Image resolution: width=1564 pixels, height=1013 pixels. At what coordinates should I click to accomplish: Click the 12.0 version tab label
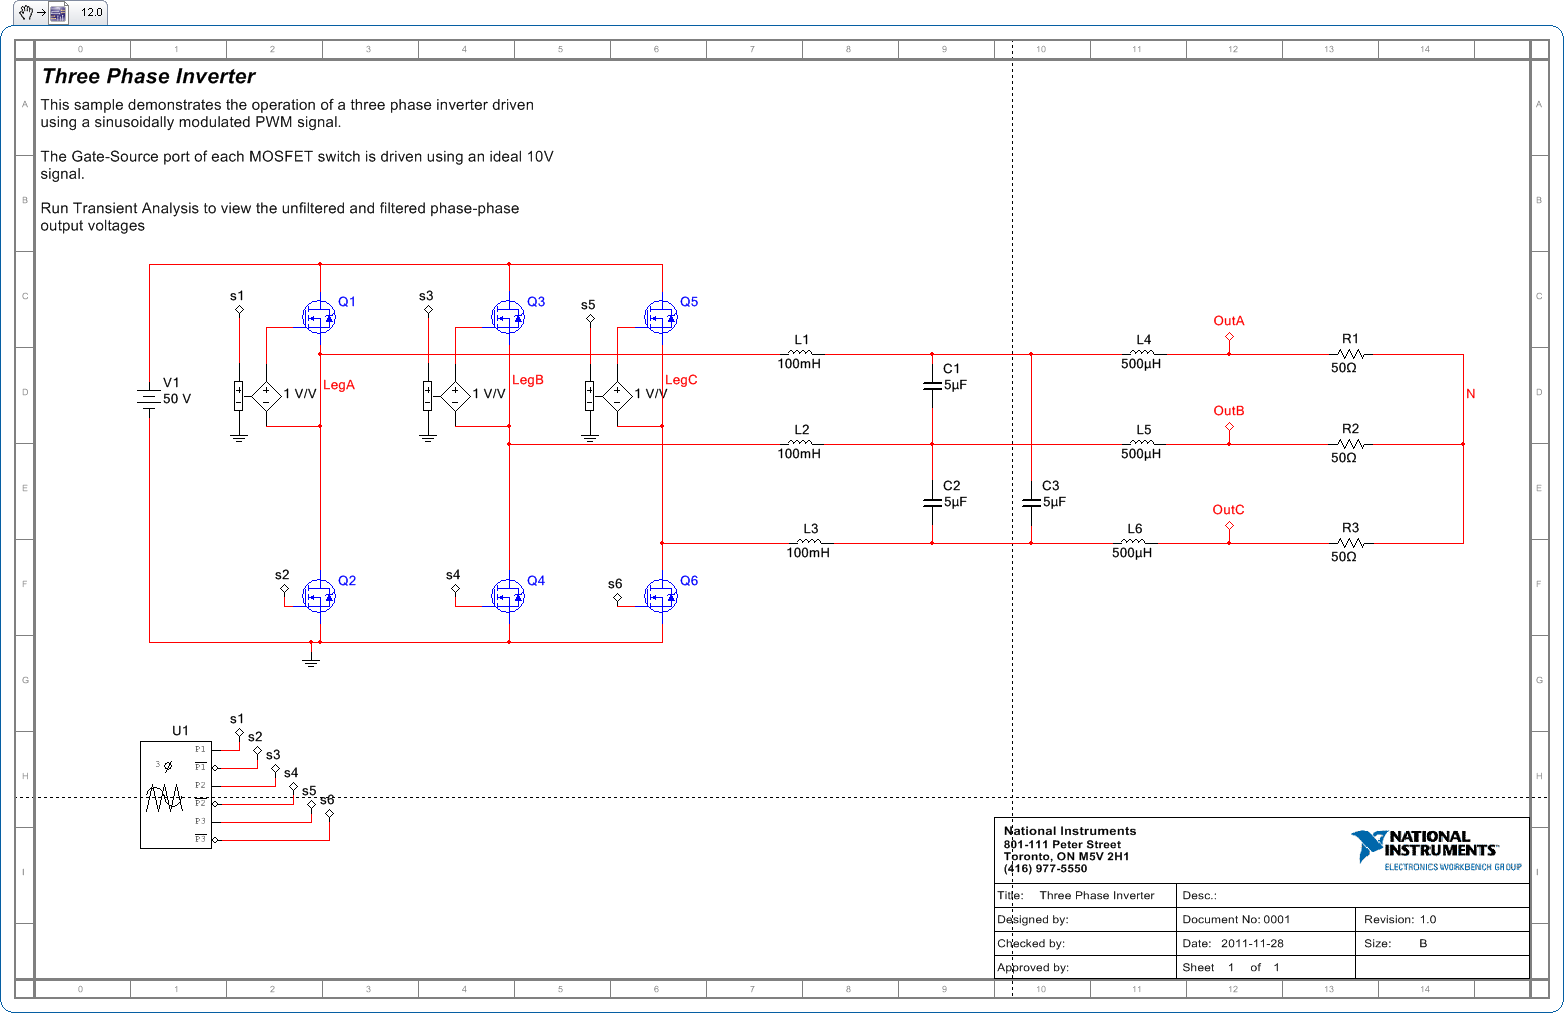pyautogui.click(x=92, y=13)
